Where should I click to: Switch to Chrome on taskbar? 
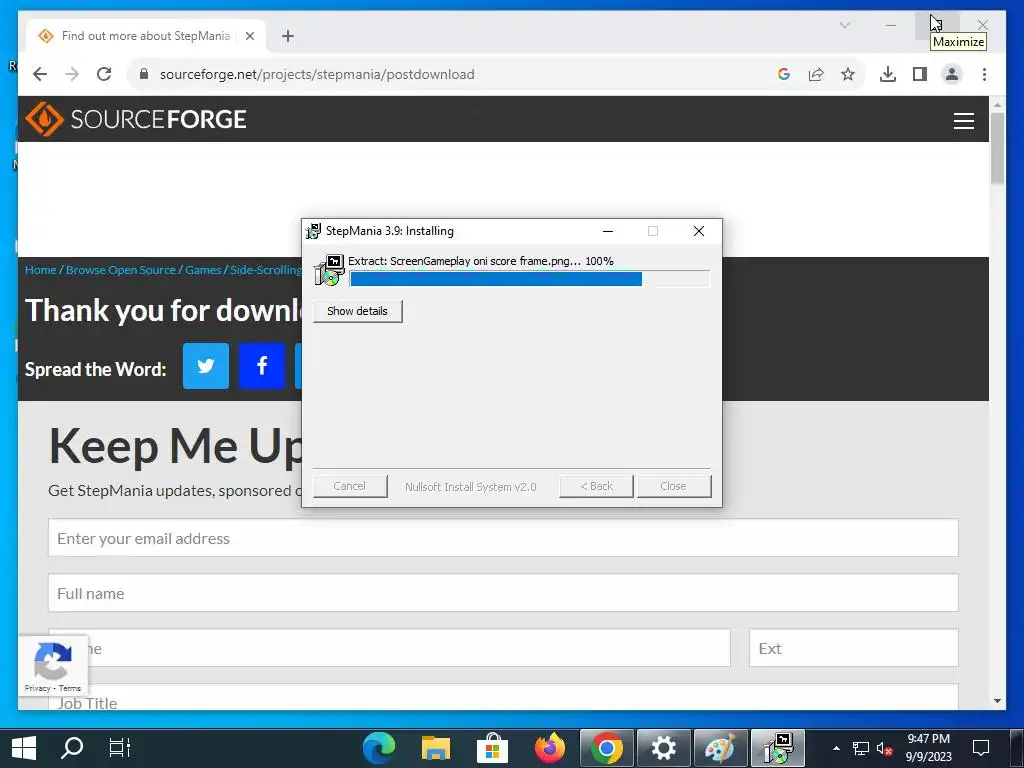(606, 748)
